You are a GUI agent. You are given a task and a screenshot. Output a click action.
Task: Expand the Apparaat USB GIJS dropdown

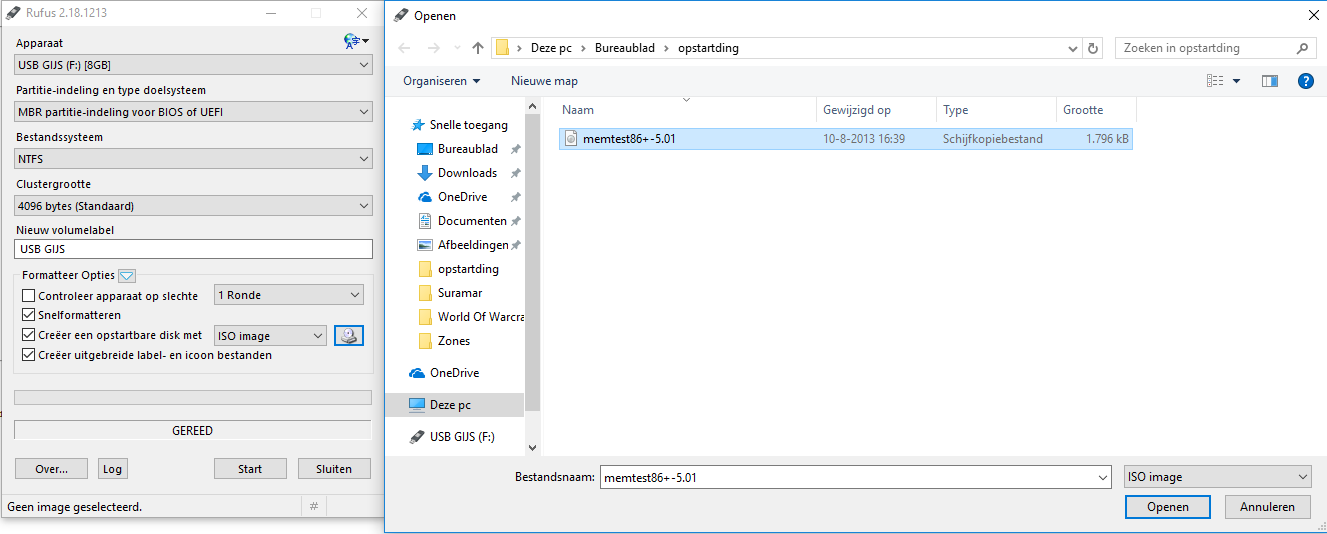[x=194, y=65]
